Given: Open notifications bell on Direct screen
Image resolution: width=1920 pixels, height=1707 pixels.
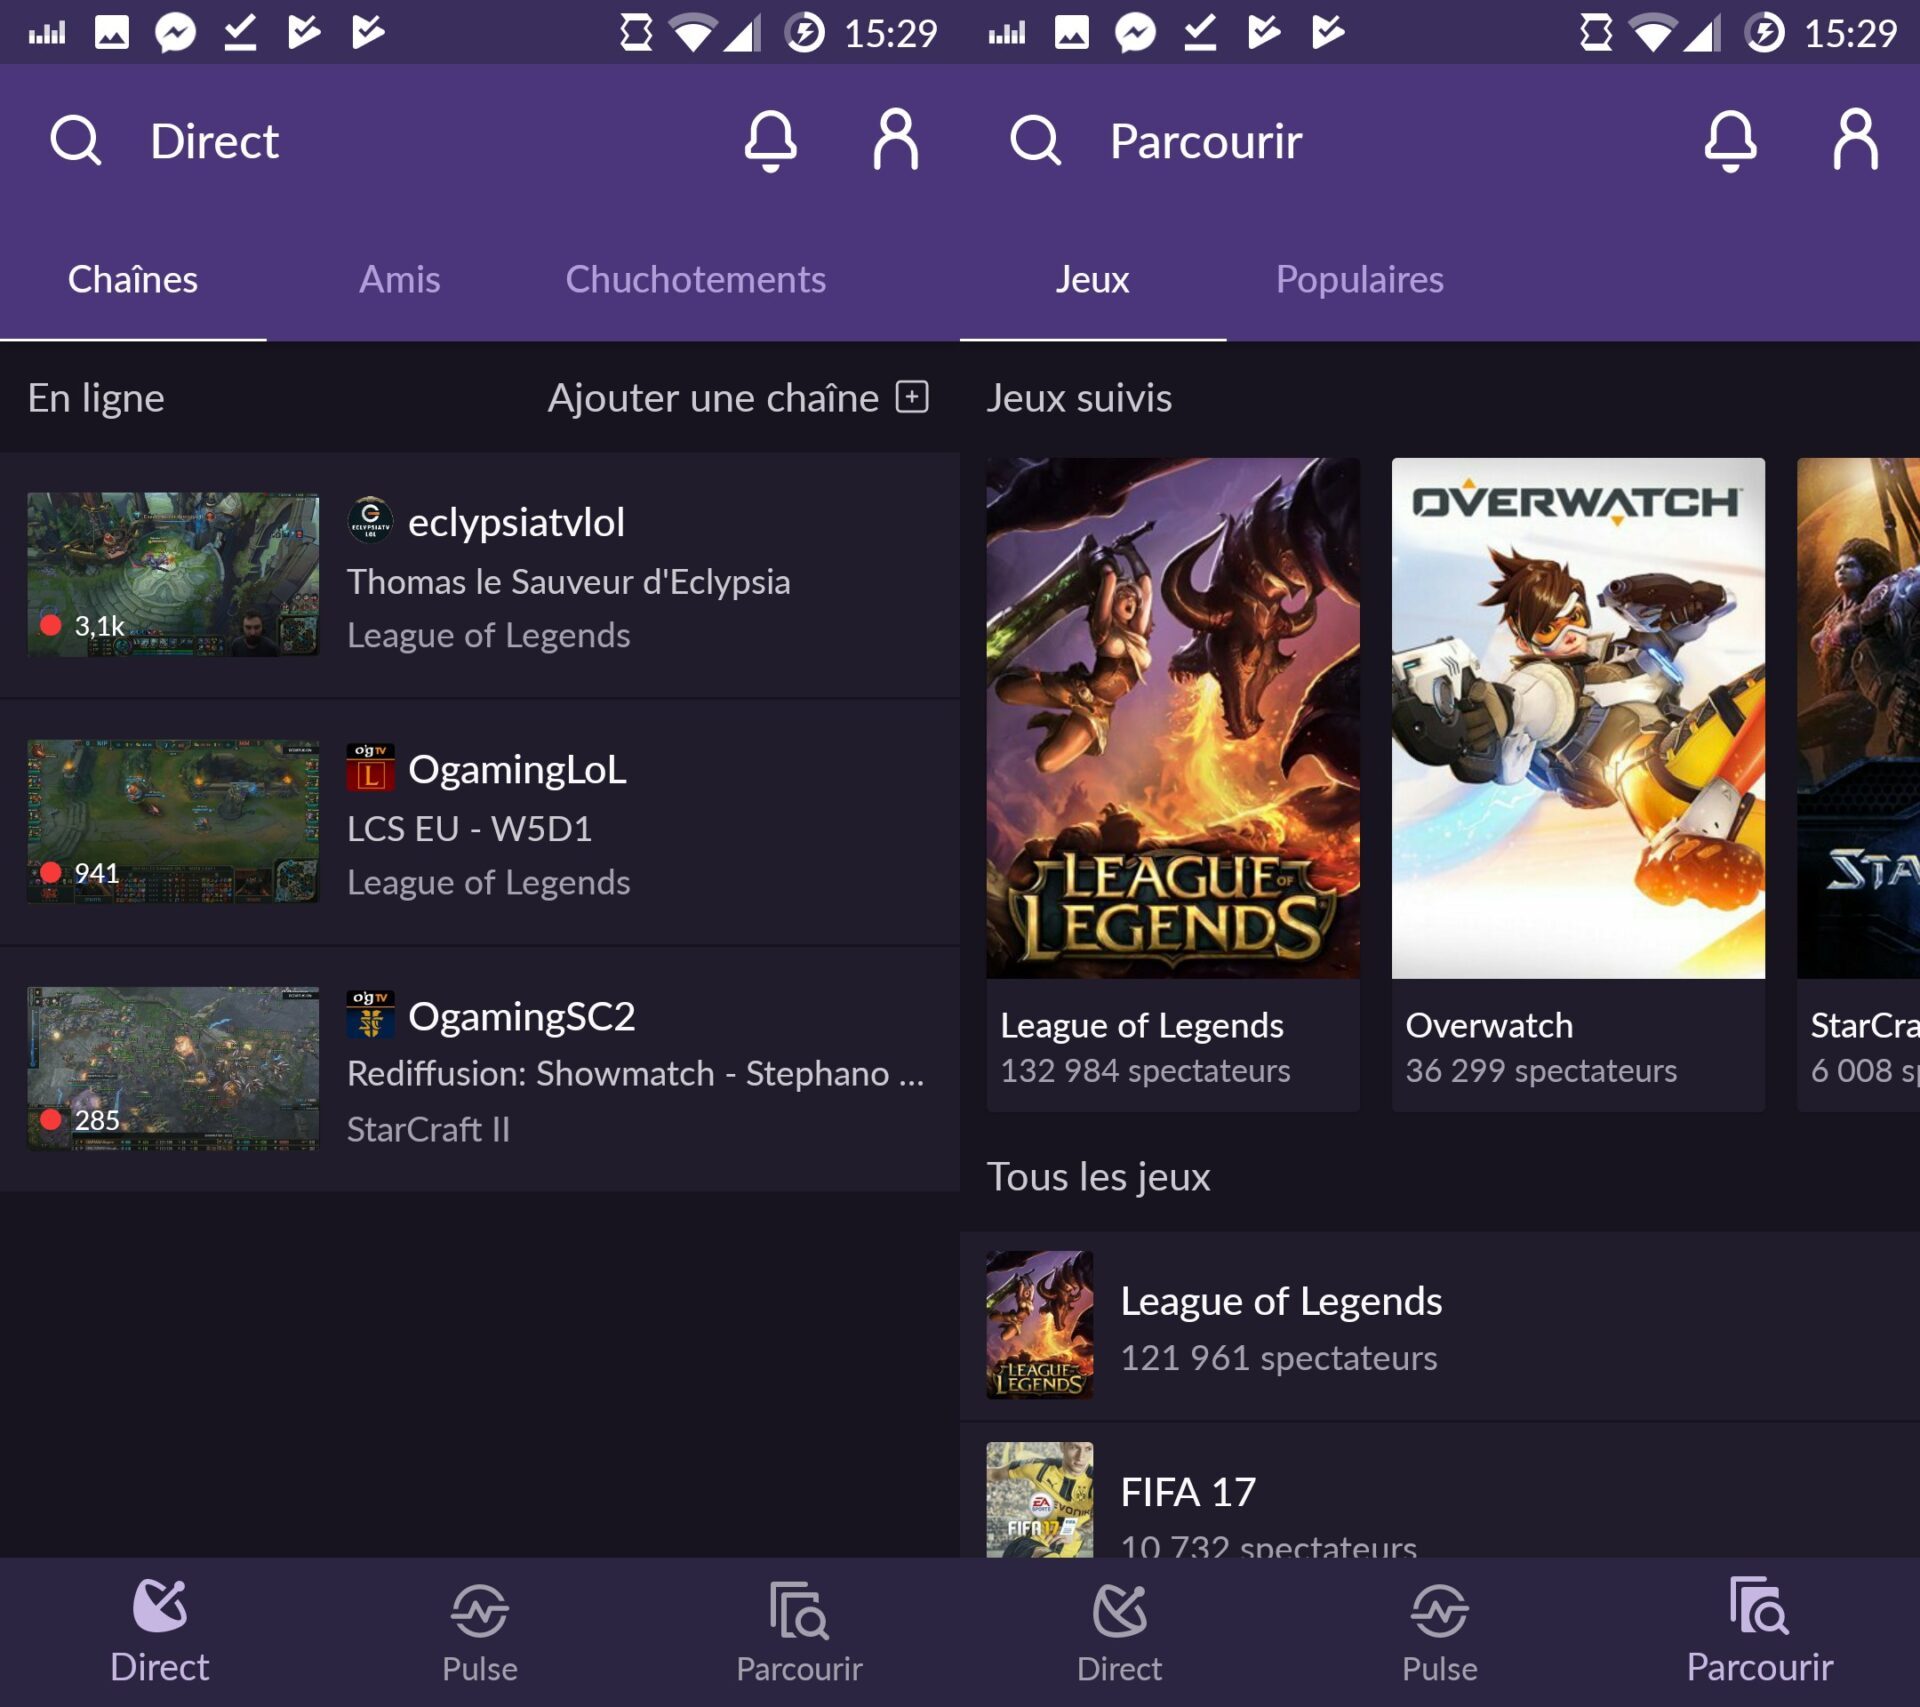Looking at the screenshot, I should tap(770, 140).
